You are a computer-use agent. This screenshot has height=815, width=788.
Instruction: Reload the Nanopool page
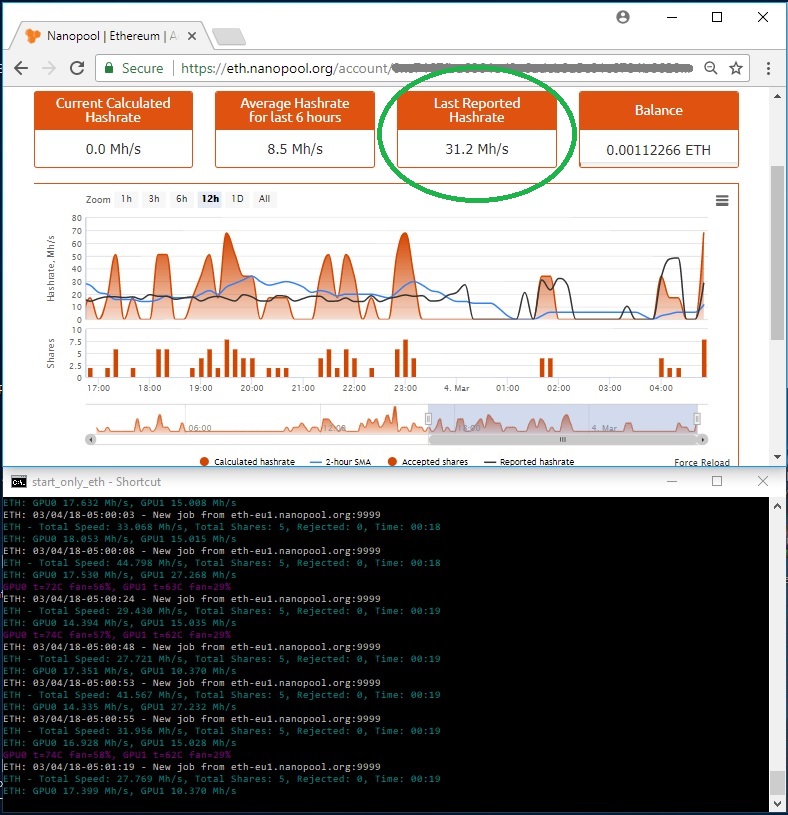click(x=77, y=68)
